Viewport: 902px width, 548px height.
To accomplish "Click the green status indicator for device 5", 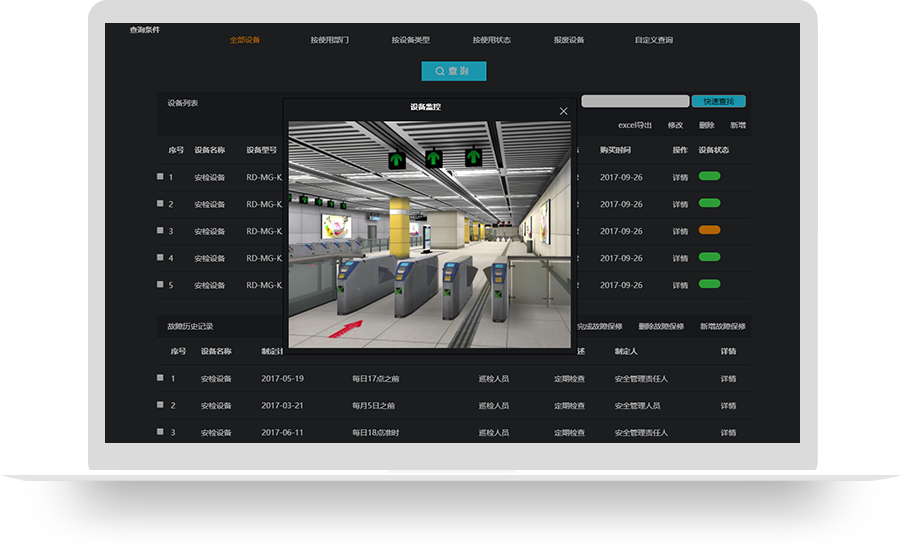I will pos(709,284).
